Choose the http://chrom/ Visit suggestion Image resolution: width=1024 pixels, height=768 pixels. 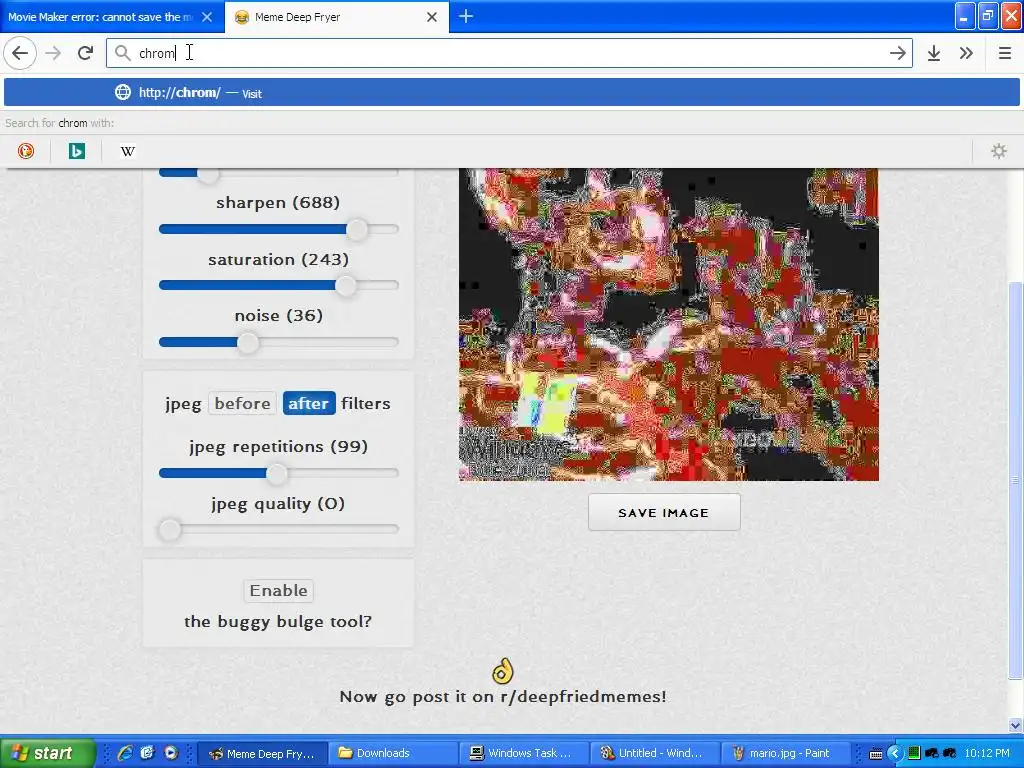pyautogui.click(x=511, y=93)
